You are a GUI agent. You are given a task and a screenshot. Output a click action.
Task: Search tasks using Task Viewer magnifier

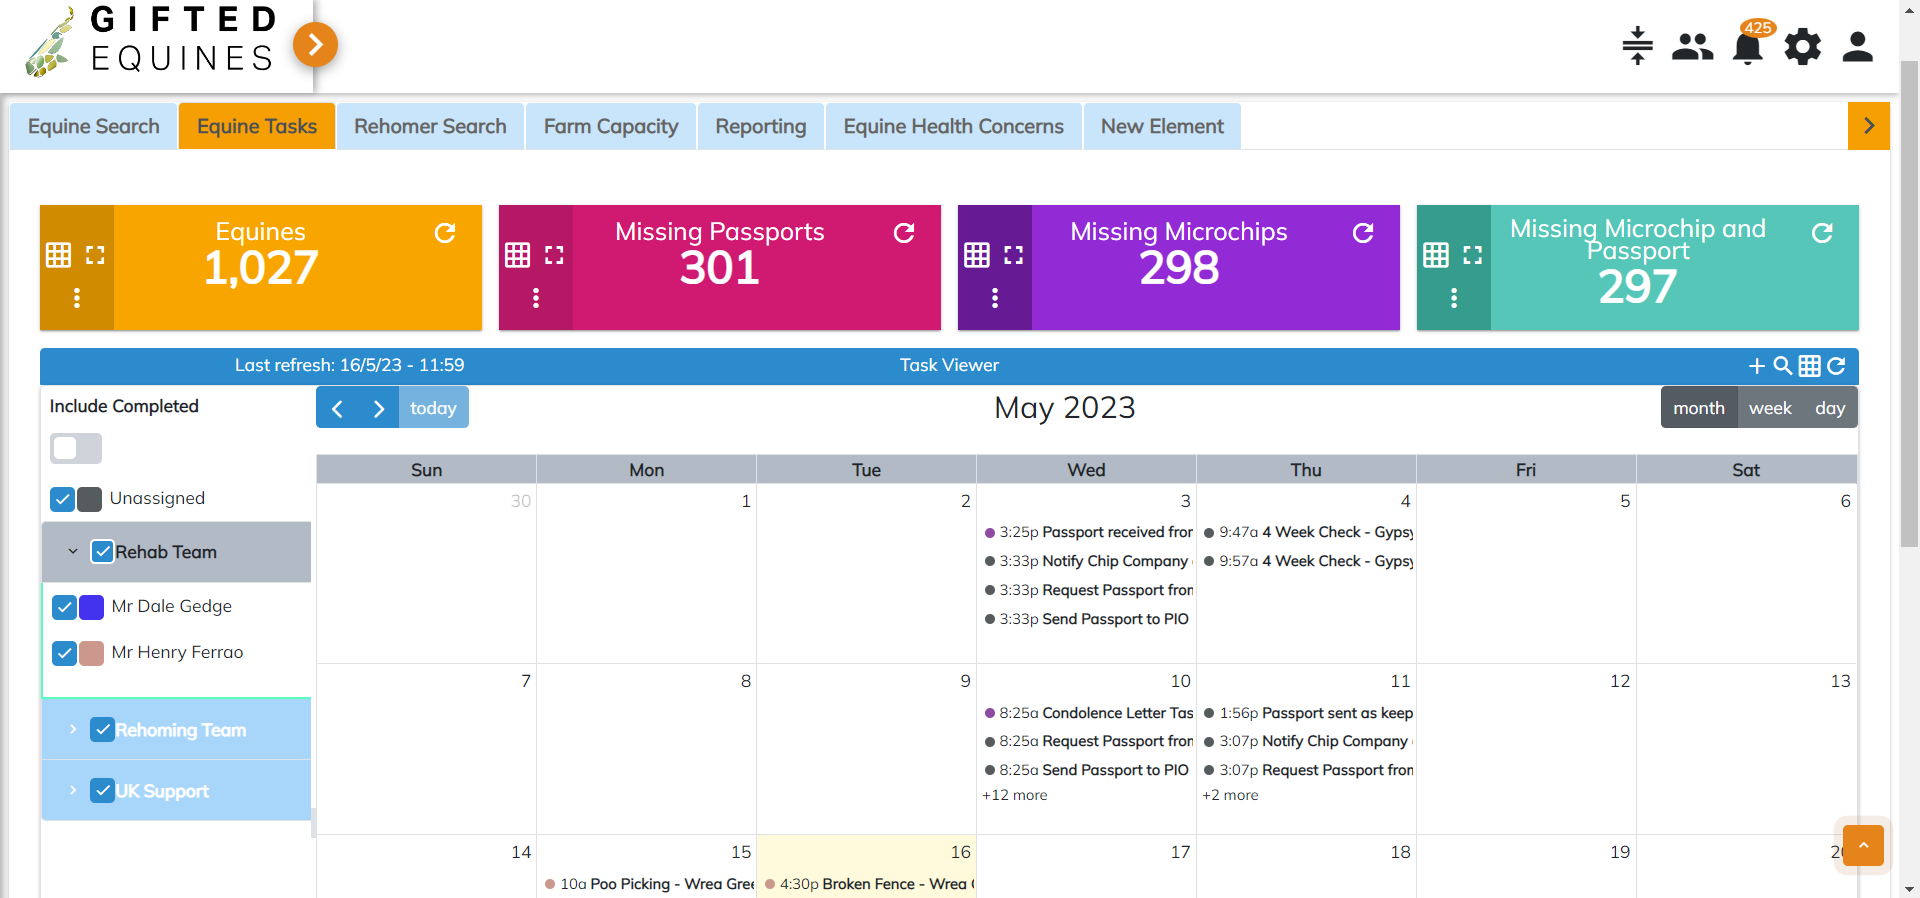click(1782, 366)
